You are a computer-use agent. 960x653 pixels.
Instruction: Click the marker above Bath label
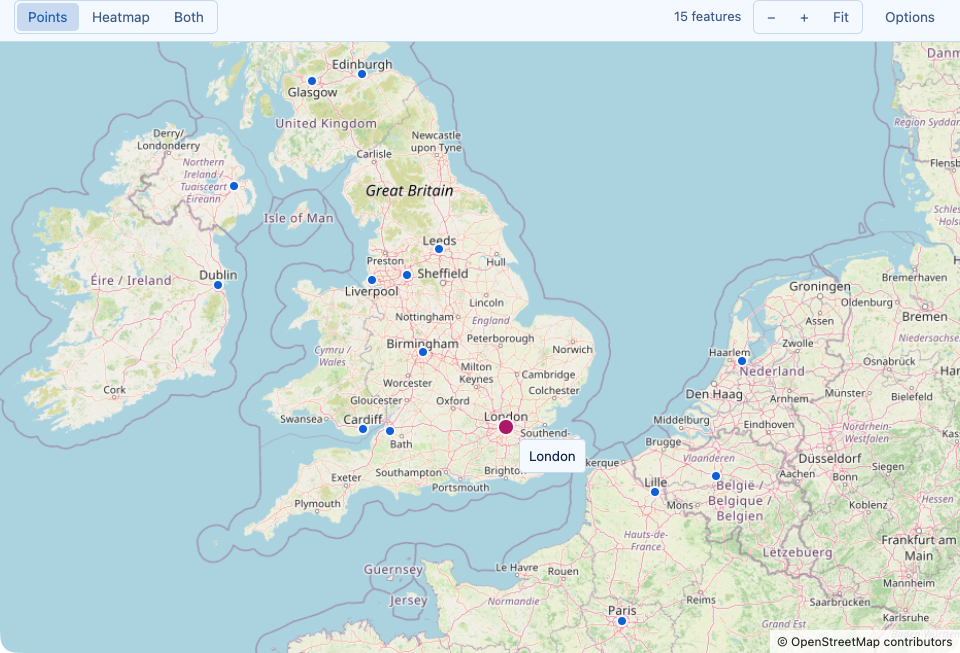click(x=390, y=431)
